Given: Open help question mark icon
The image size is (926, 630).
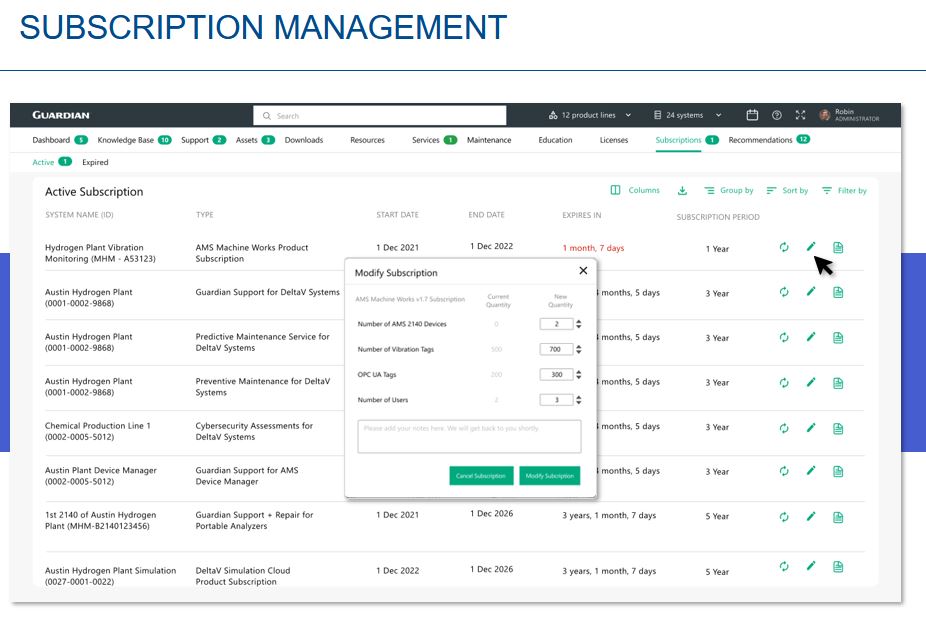Looking at the screenshot, I should [x=777, y=115].
